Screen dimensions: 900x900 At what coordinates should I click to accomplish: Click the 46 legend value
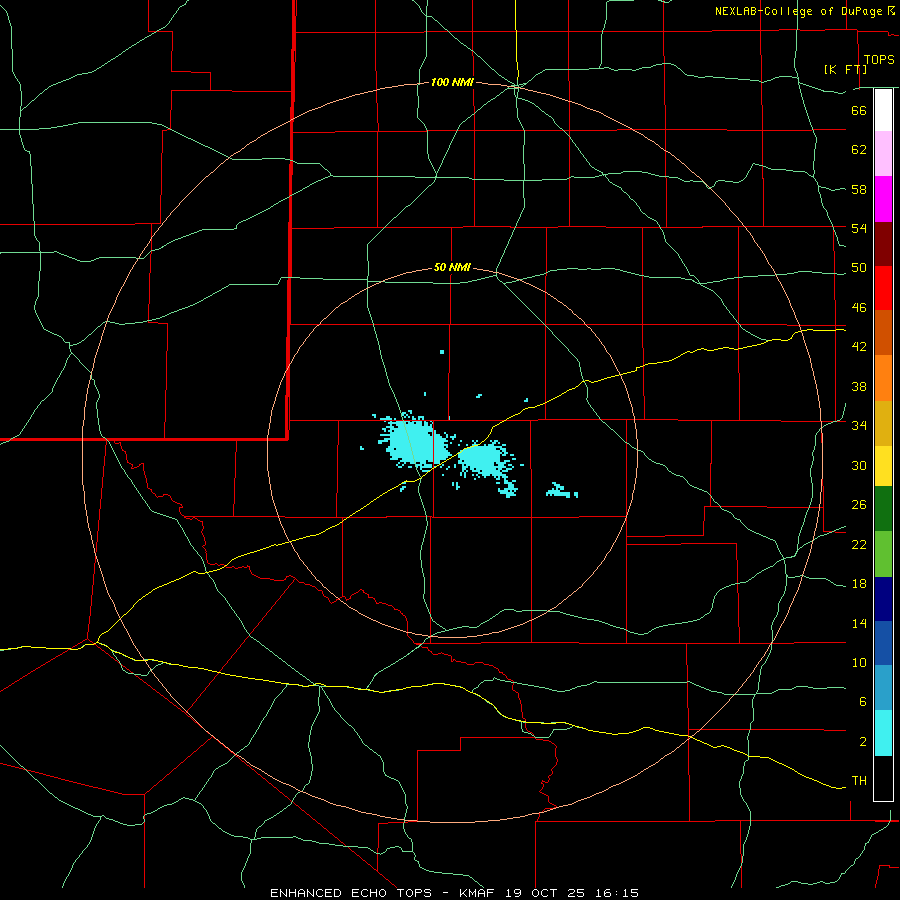pos(859,308)
